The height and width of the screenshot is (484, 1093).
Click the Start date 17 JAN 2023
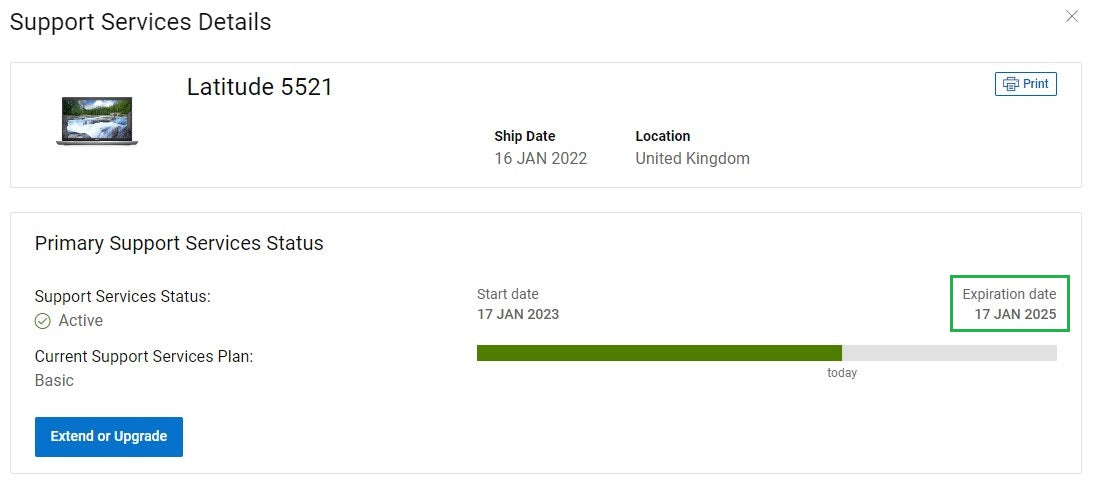click(x=518, y=314)
